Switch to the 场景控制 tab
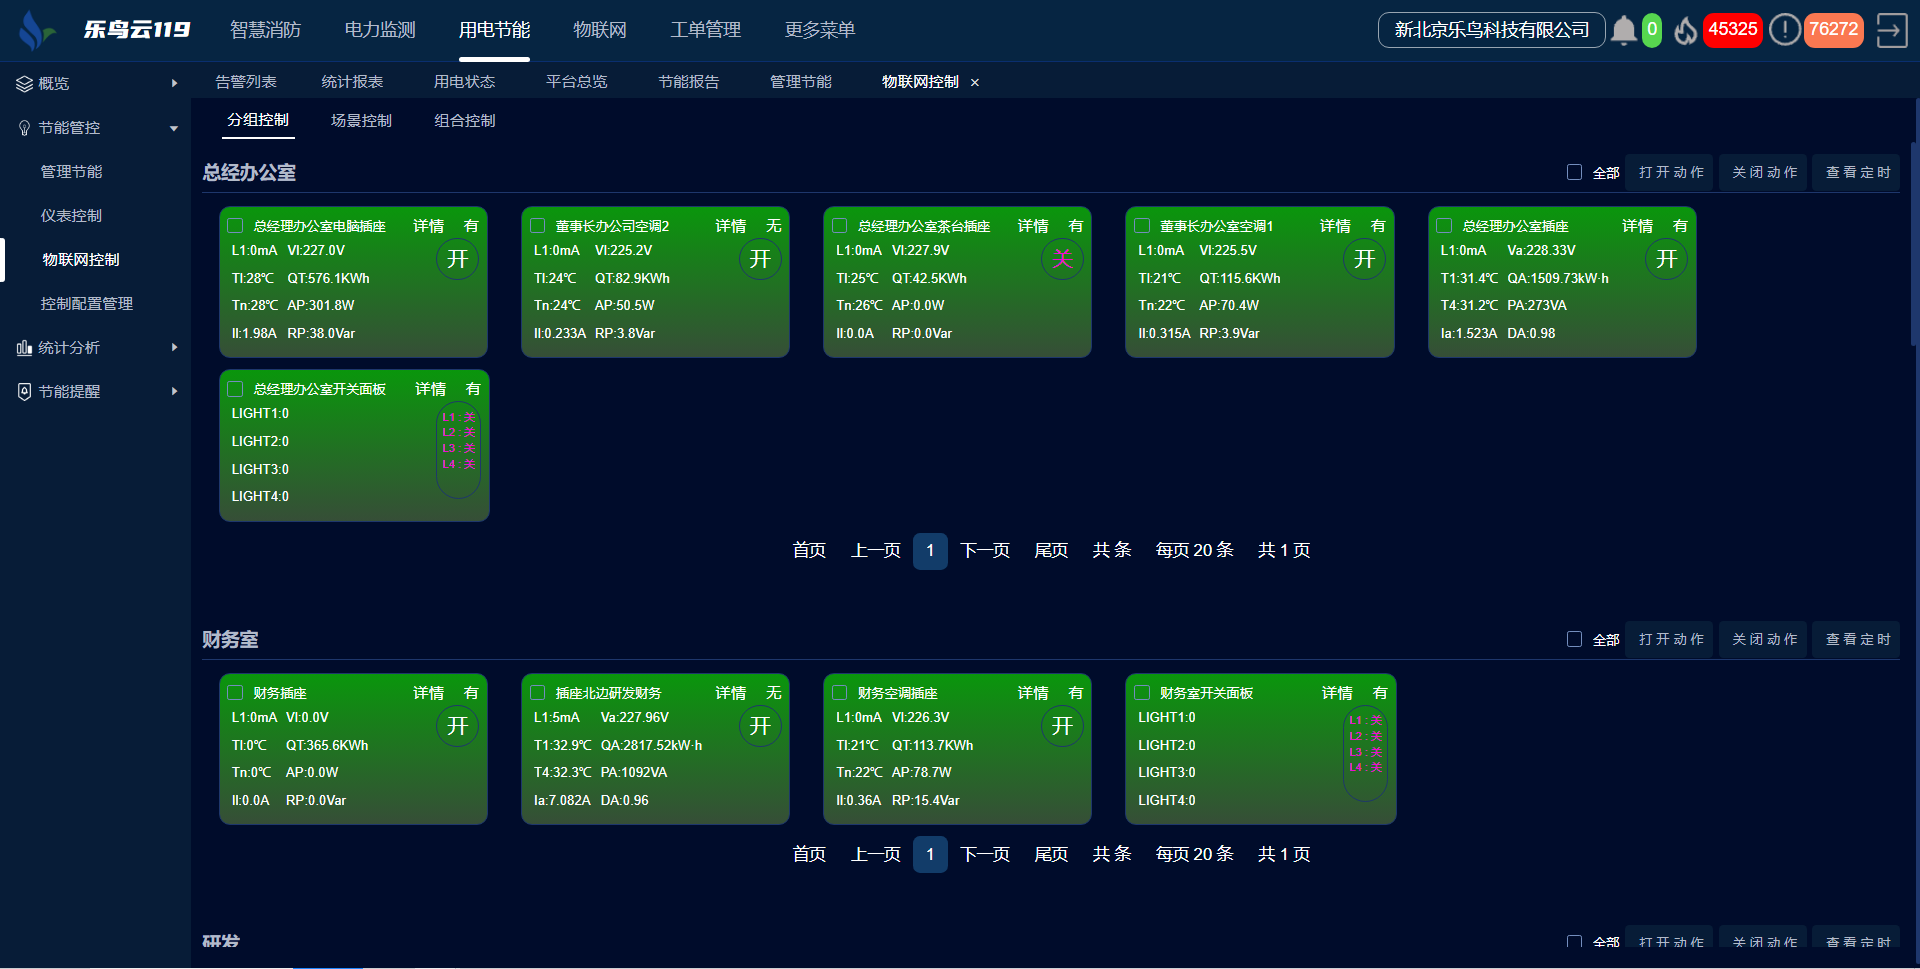The image size is (1920, 969). tap(361, 121)
